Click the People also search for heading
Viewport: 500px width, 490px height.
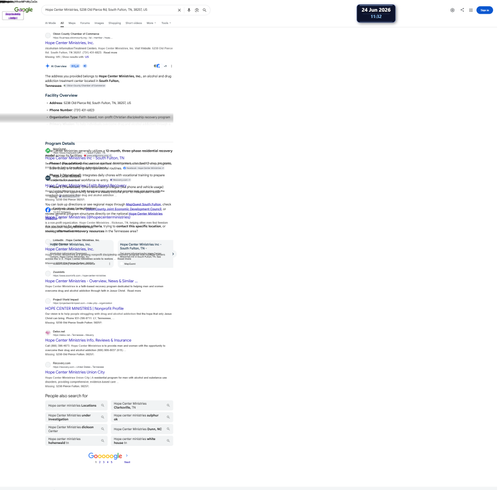coord(66,396)
